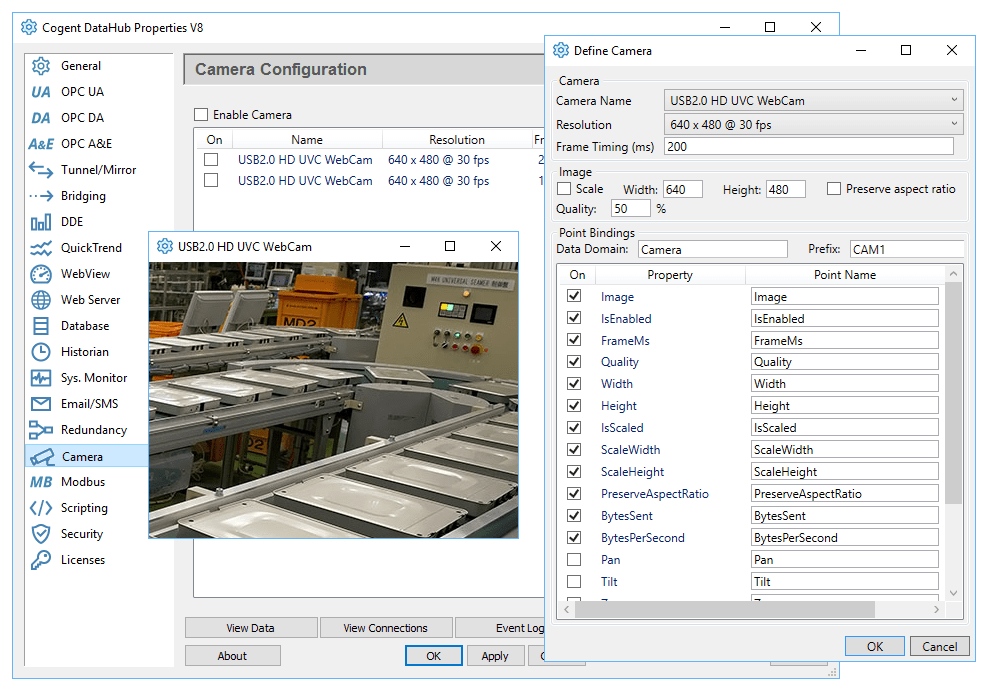
Task: Uncheck the BytesPerSecond property binding
Action: (574, 538)
